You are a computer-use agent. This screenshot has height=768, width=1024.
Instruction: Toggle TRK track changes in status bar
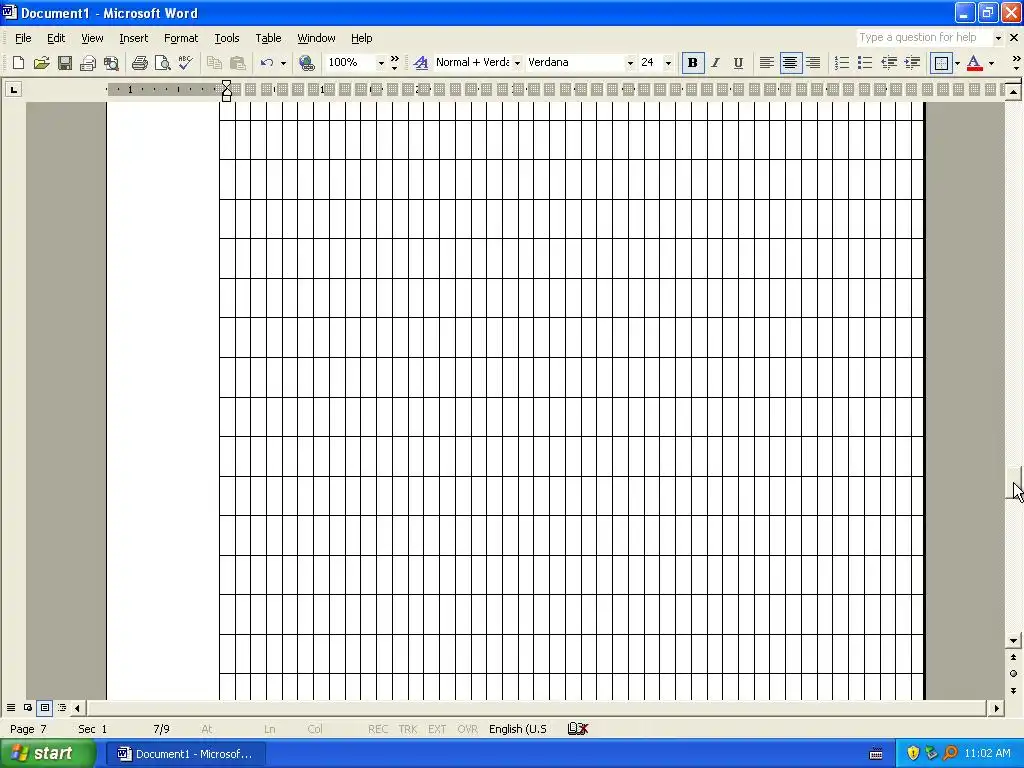coord(408,729)
